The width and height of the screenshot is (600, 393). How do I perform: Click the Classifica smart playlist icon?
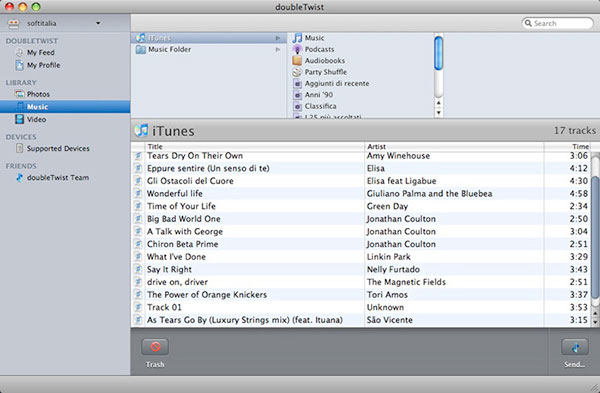coord(297,106)
